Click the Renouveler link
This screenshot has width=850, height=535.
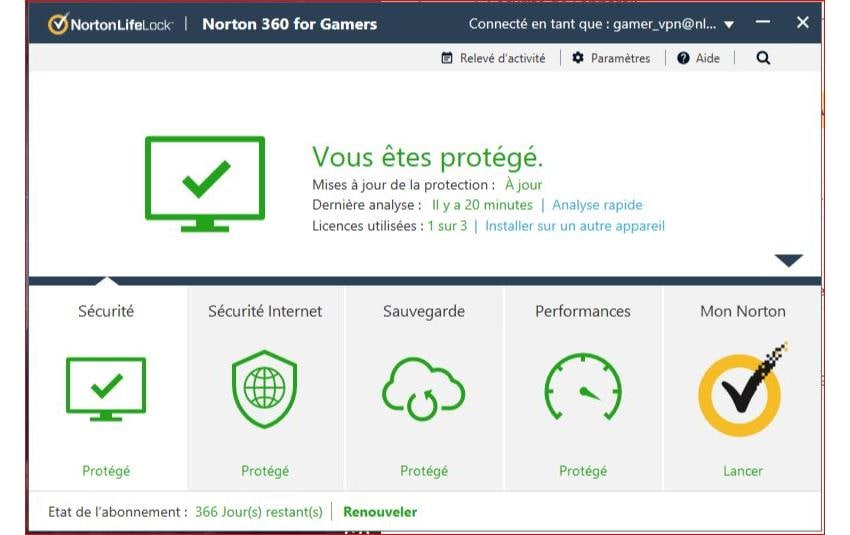tap(380, 512)
